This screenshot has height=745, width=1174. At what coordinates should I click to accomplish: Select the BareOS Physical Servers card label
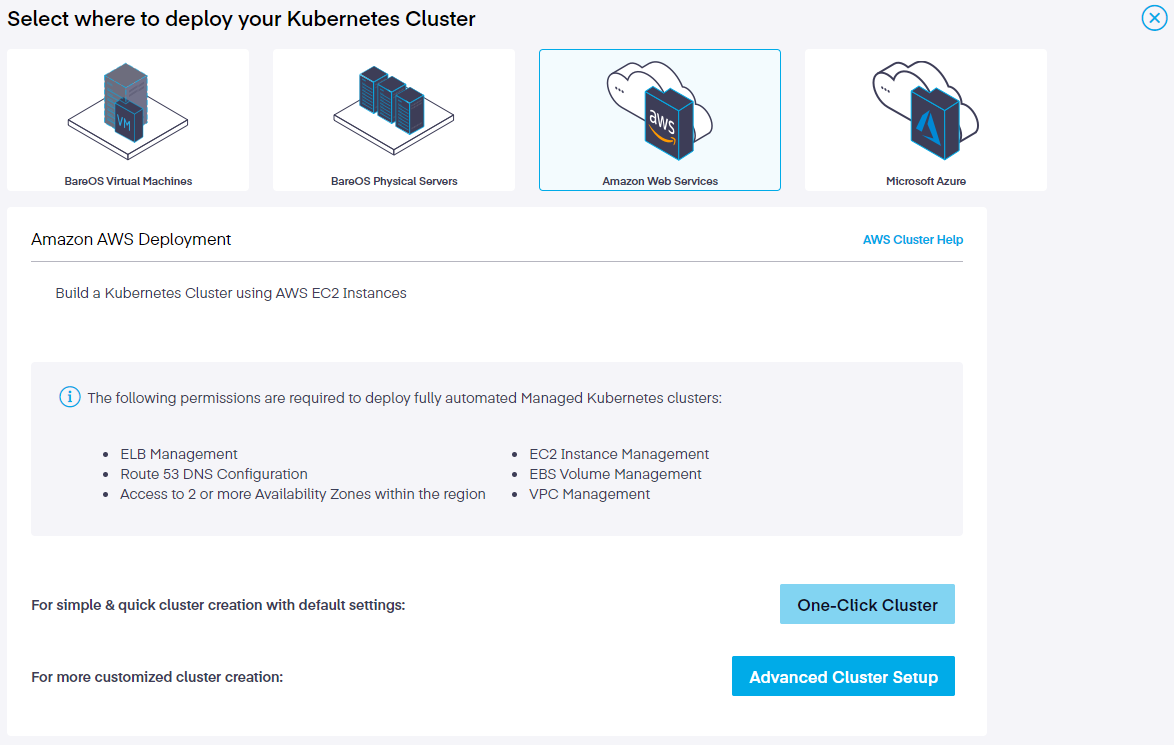tap(394, 181)
